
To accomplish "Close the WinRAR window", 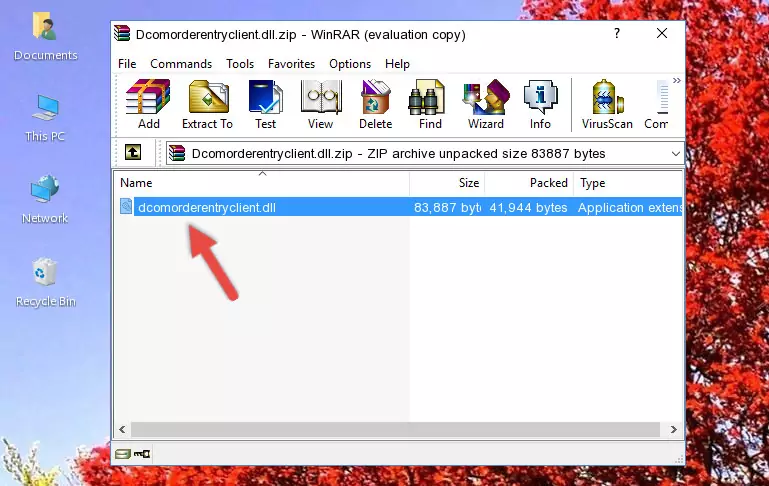I will coord(662,33).
